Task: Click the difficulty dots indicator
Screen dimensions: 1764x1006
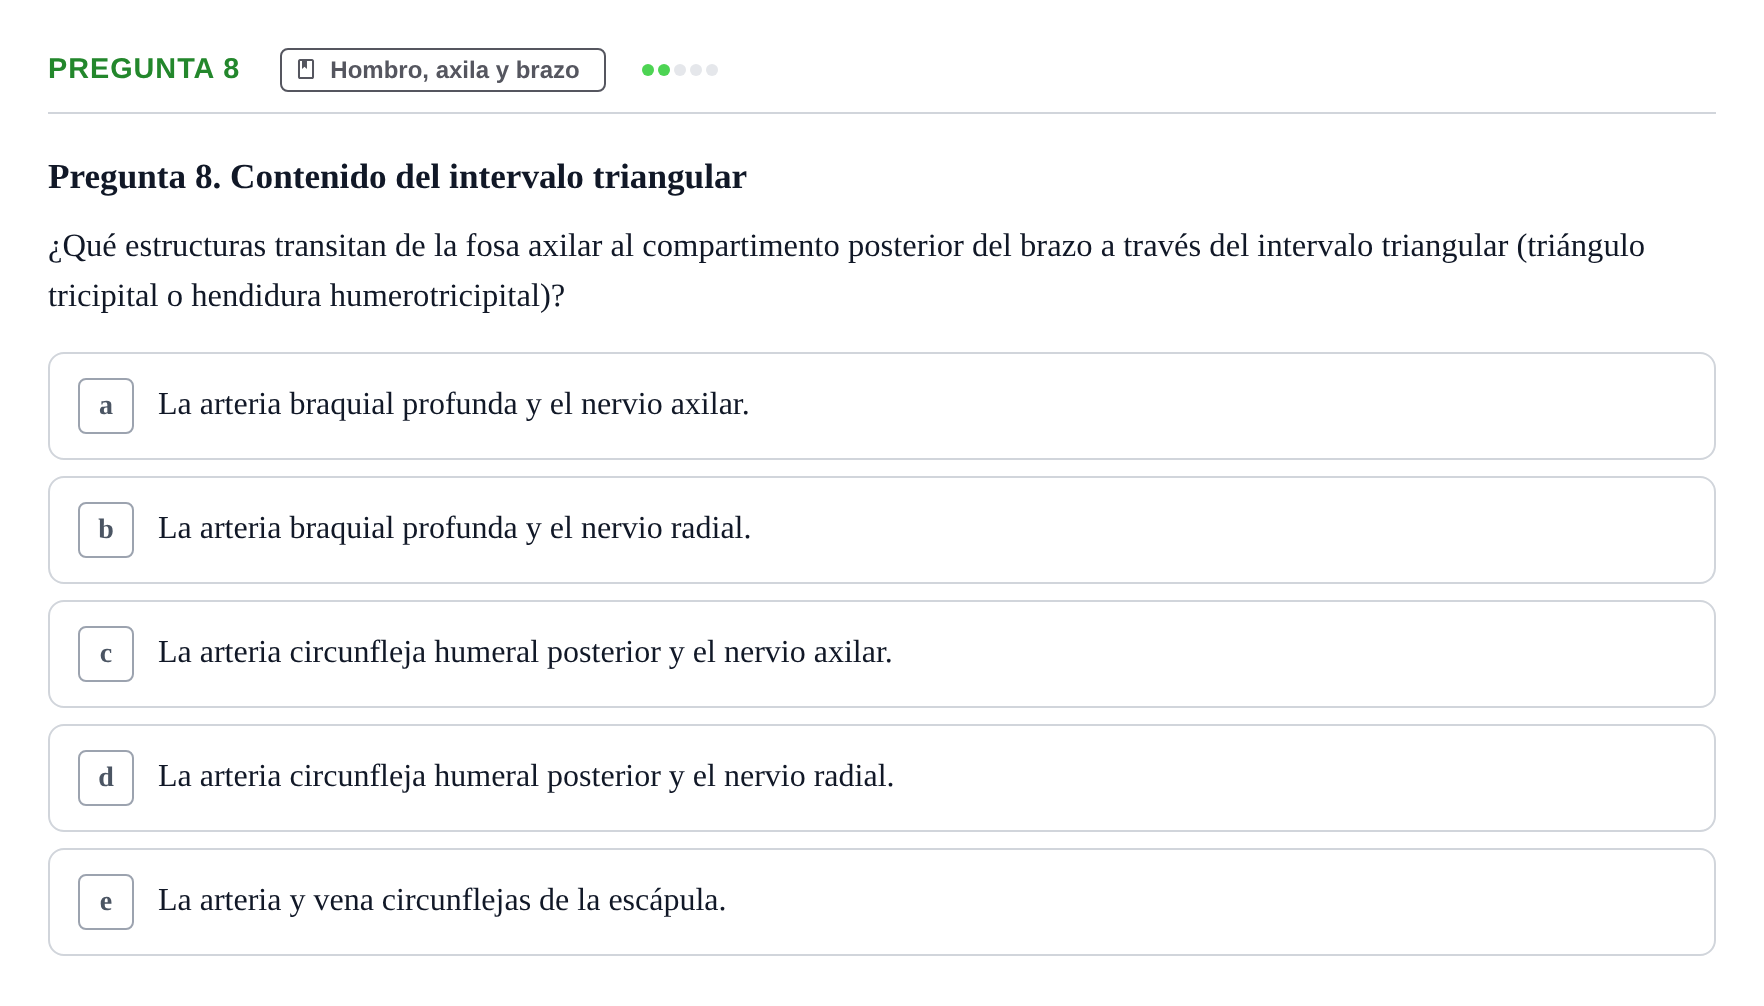Action: (680, 70)
